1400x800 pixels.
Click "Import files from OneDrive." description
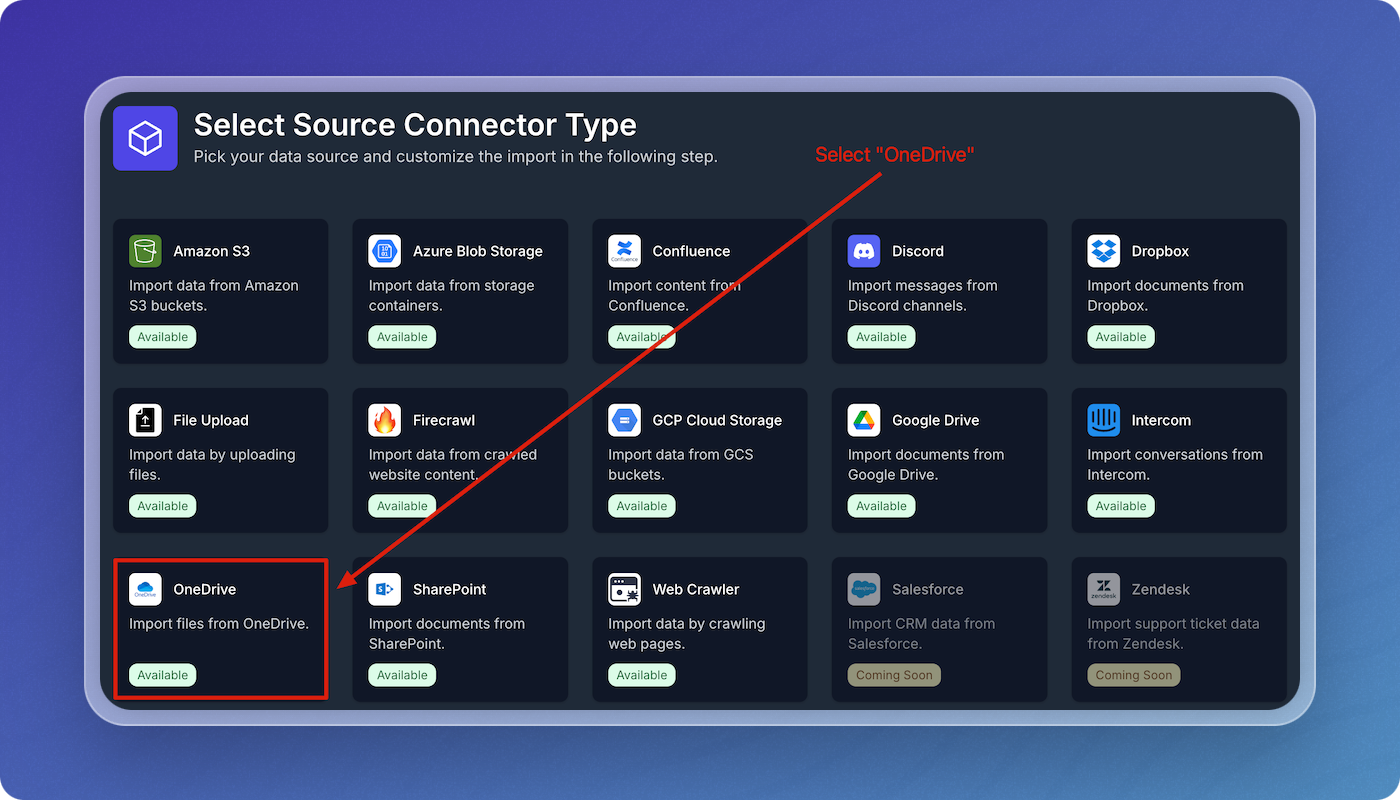[x=219, y=623]
